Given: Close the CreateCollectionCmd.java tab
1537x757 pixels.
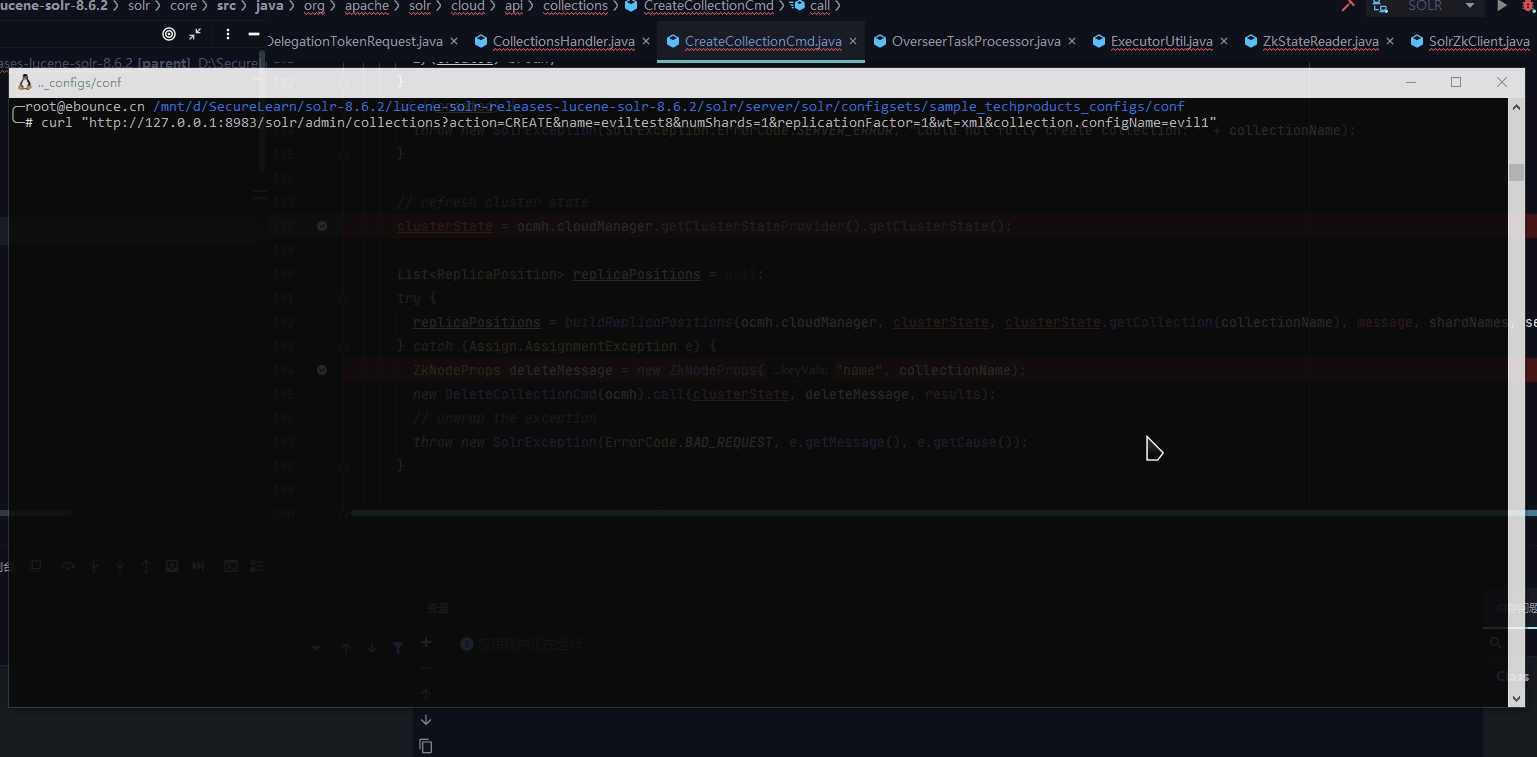Looking at the screenshot, I should click(x=852, y=42).
